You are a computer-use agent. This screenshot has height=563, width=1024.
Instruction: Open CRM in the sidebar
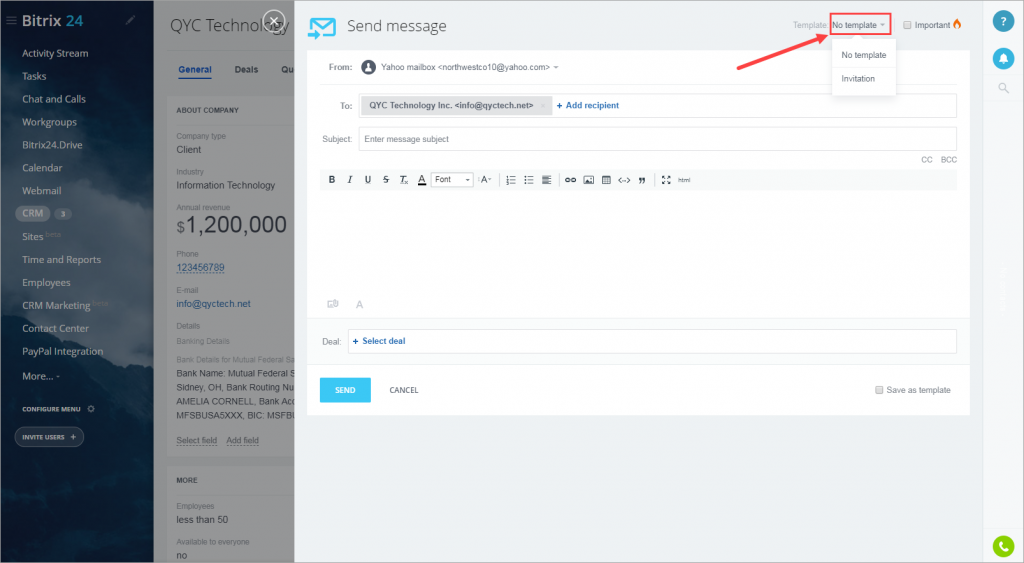click(x=33, y=213)
